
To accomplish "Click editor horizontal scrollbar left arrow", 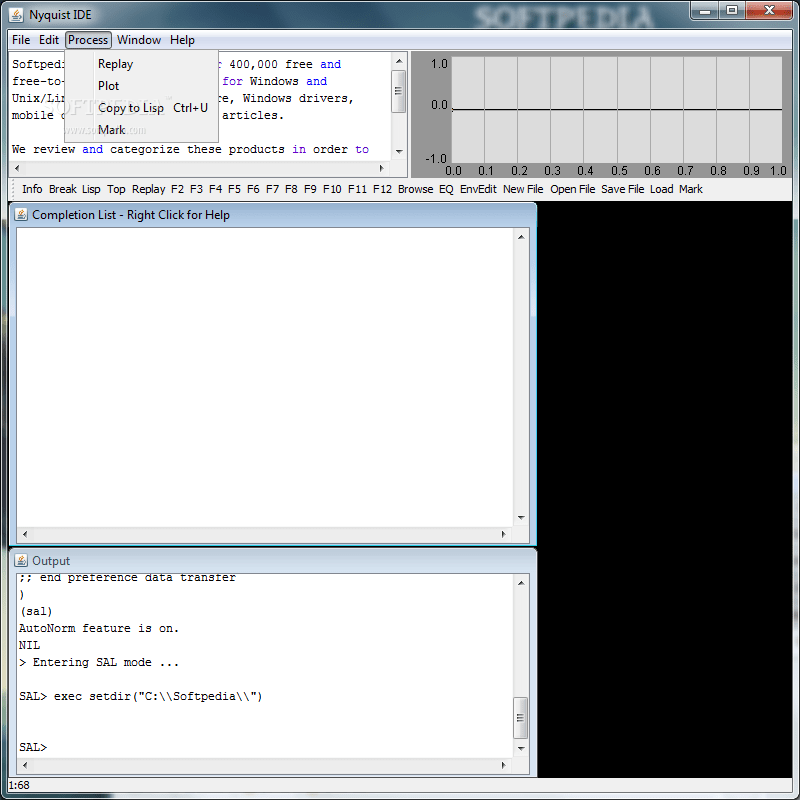I will click(x=17, y=168).
